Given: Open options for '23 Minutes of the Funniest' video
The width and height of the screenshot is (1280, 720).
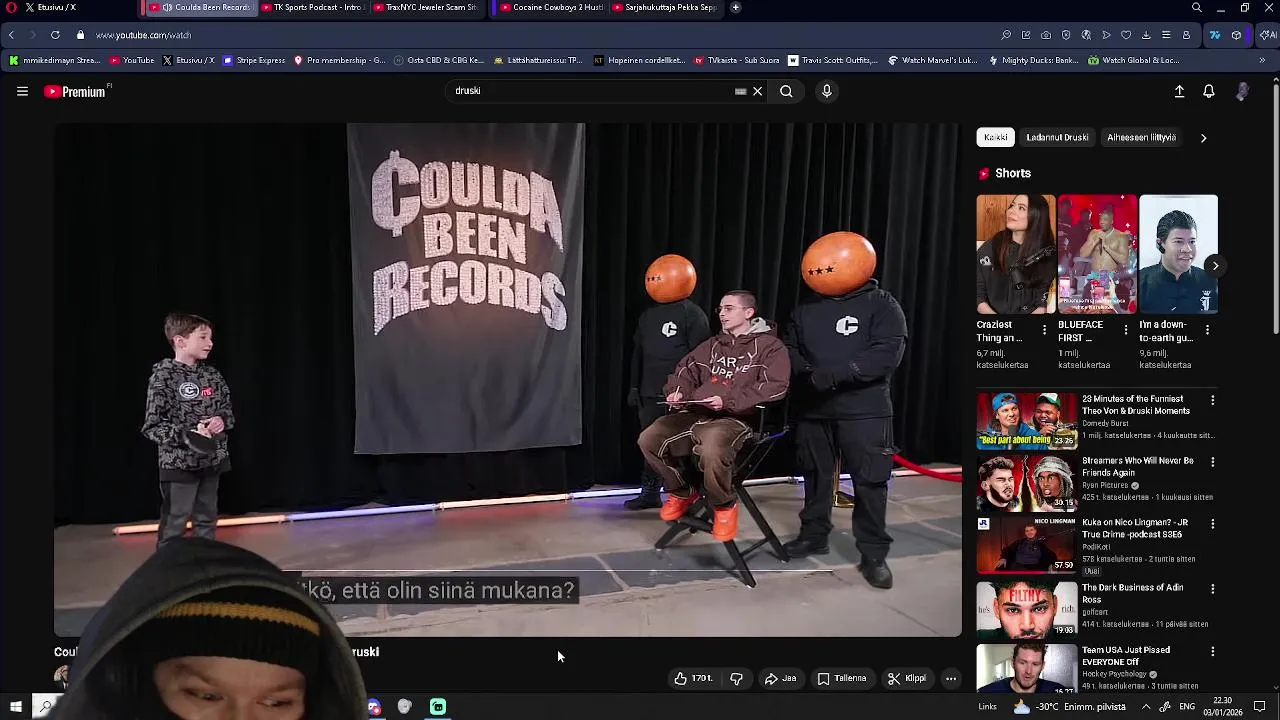Looking at the screenshot, I should [x=1213, y=400].
